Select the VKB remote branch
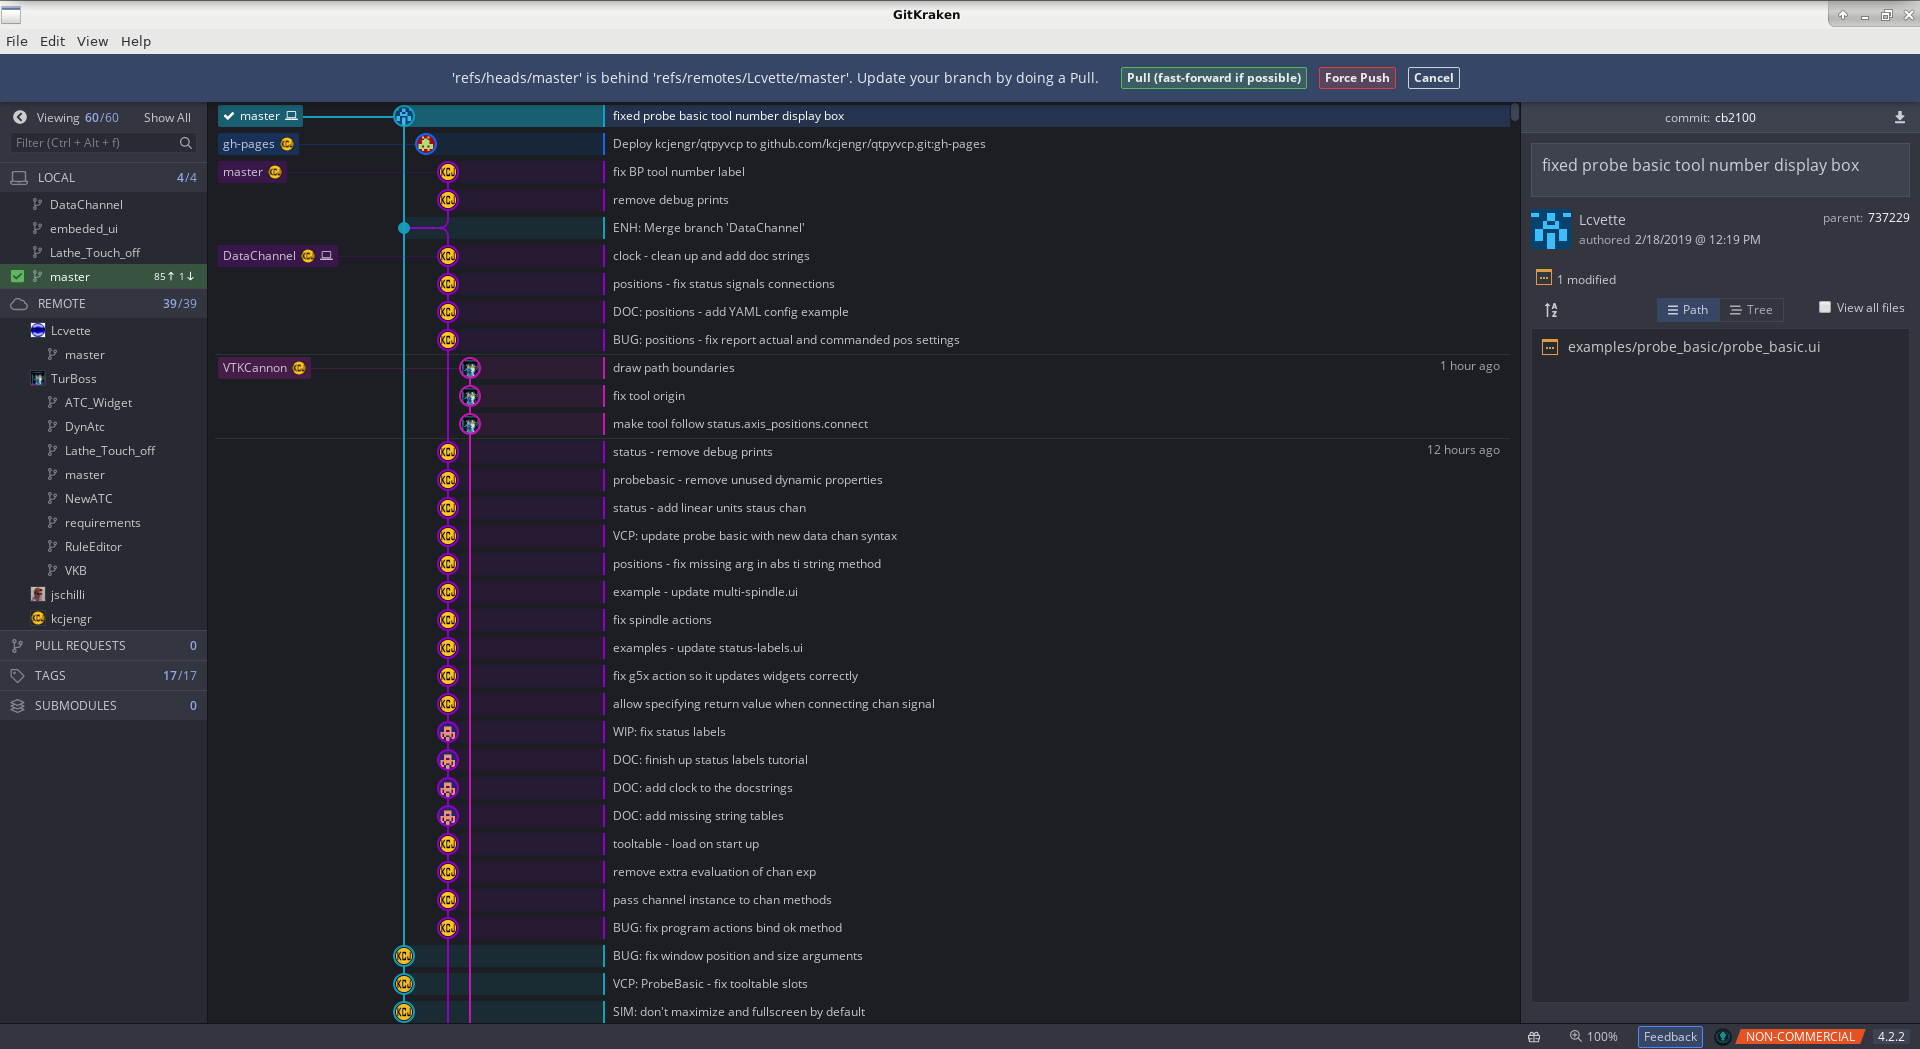This screenshot has height=1049, width=1920. pyautogui.click(x=103, y=570)
